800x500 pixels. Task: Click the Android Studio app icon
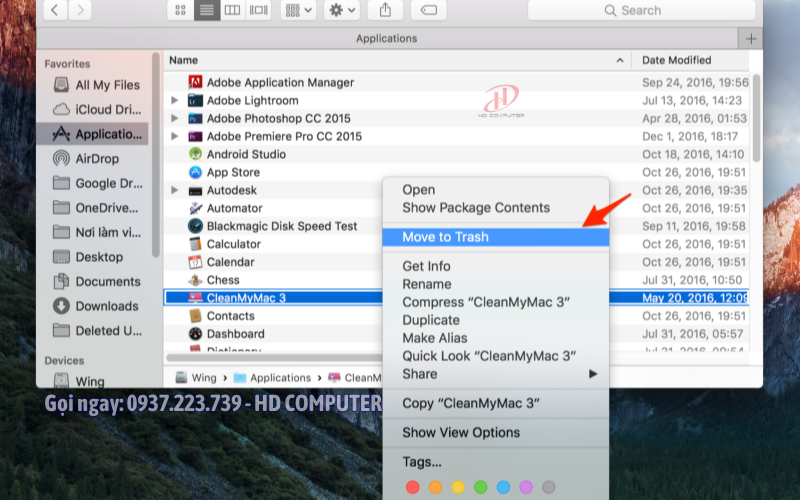pyautogui.click(x=196, y=154)
